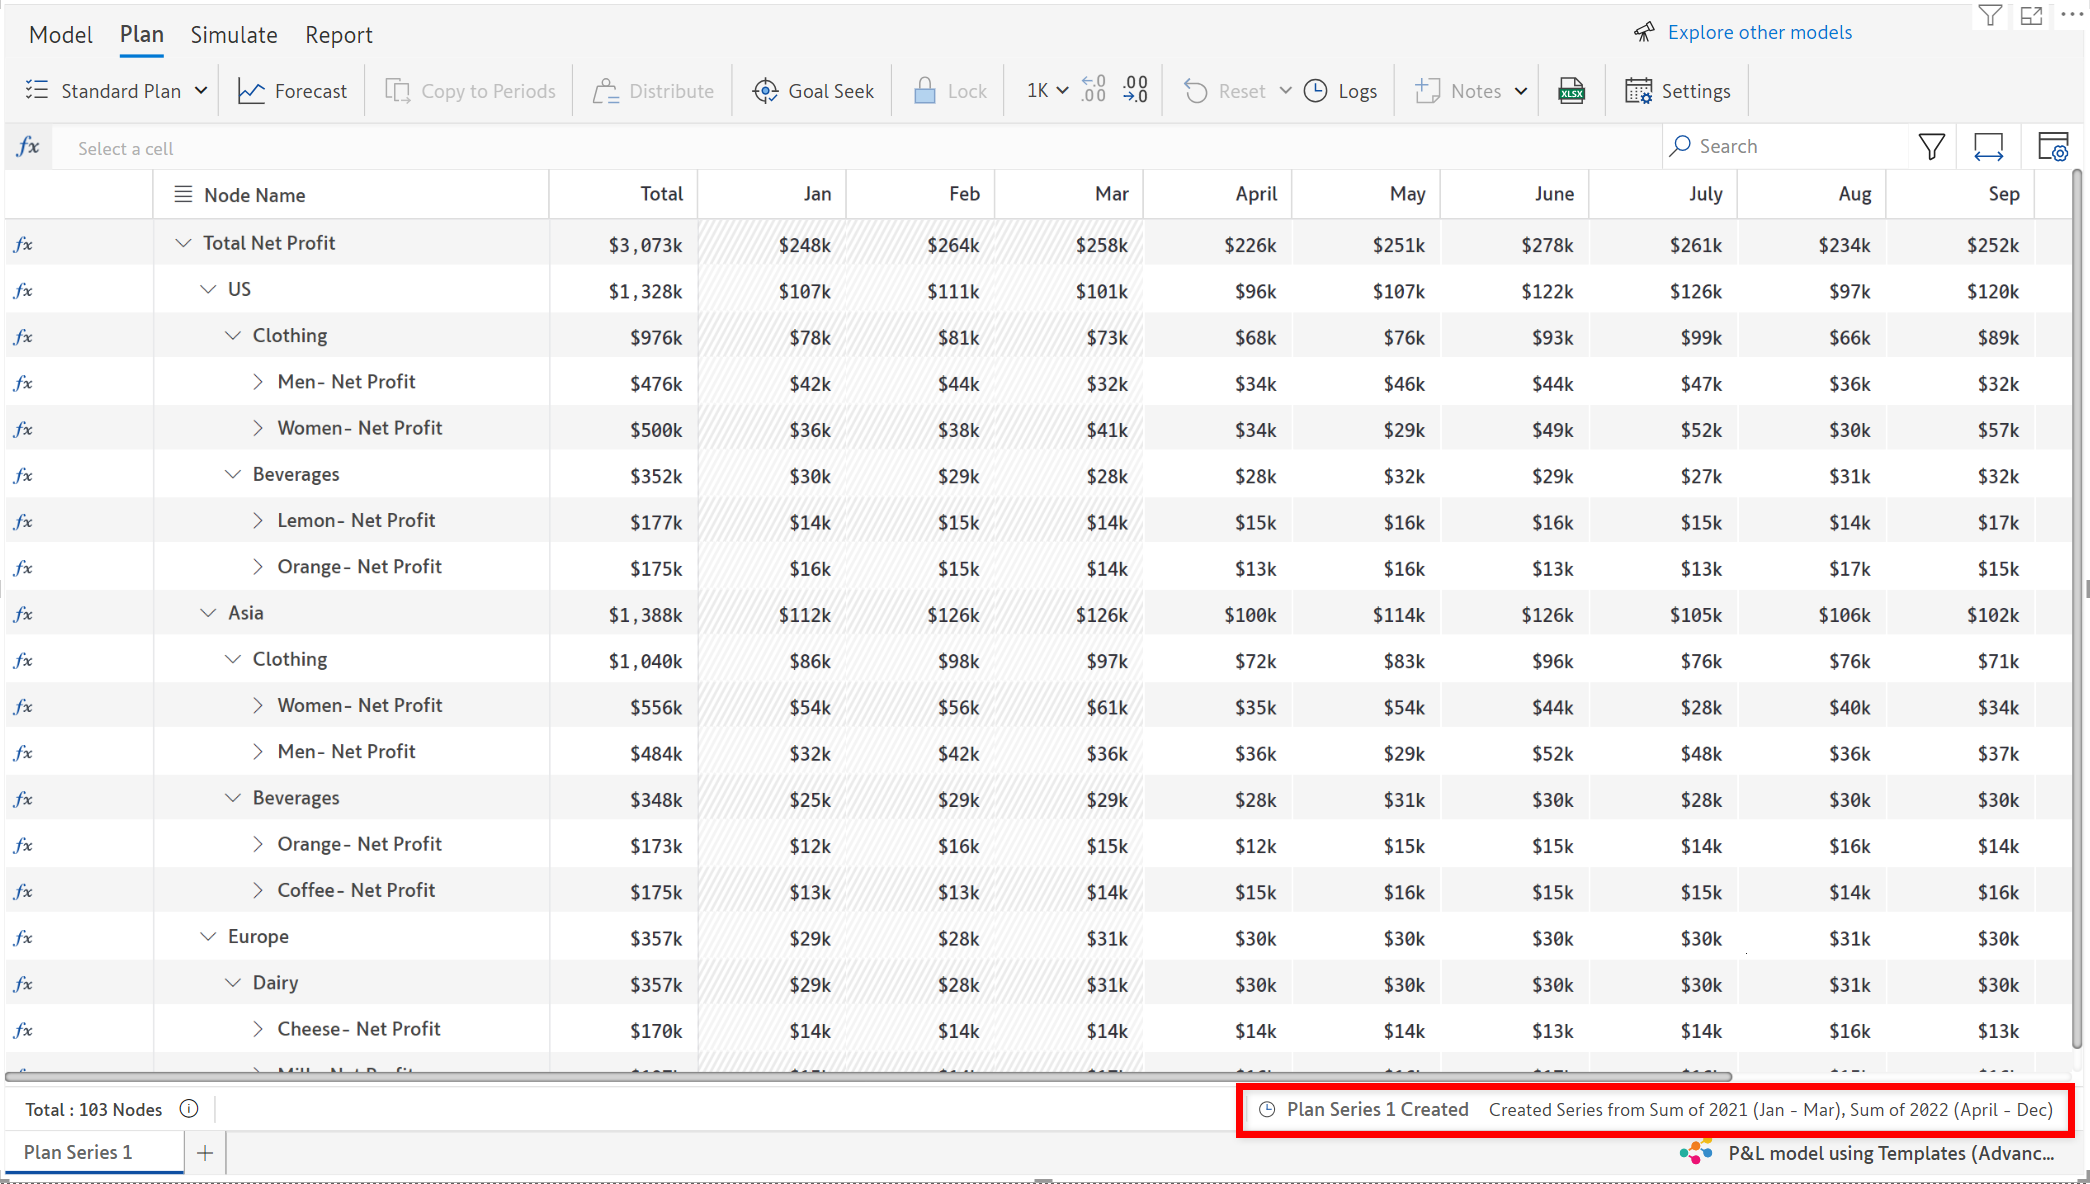Viewport: 2090px width, 1184px height.
Task: Click the increase decimal places icon
Action: pos(1094,91)
